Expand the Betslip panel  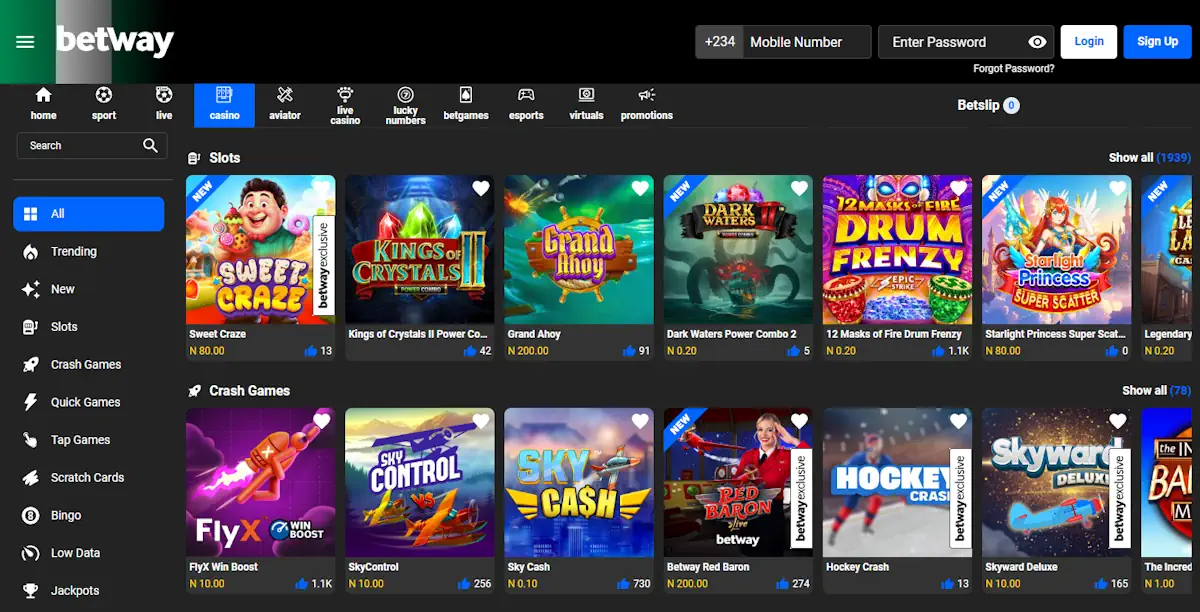tap(988, 104)
